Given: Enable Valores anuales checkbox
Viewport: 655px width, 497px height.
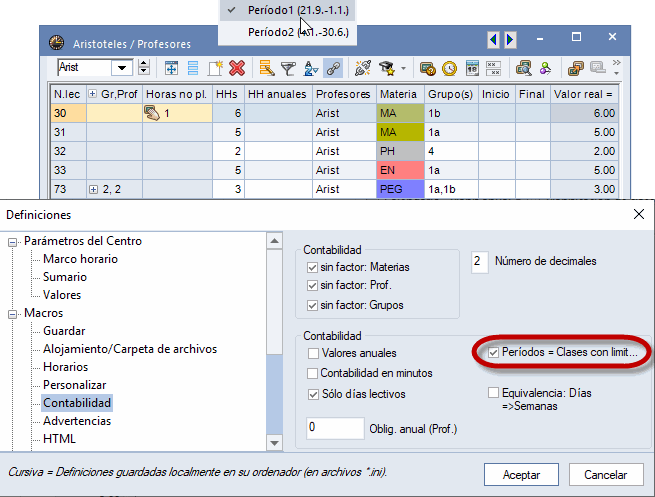Looking at the screenshot, I should 313,353.
